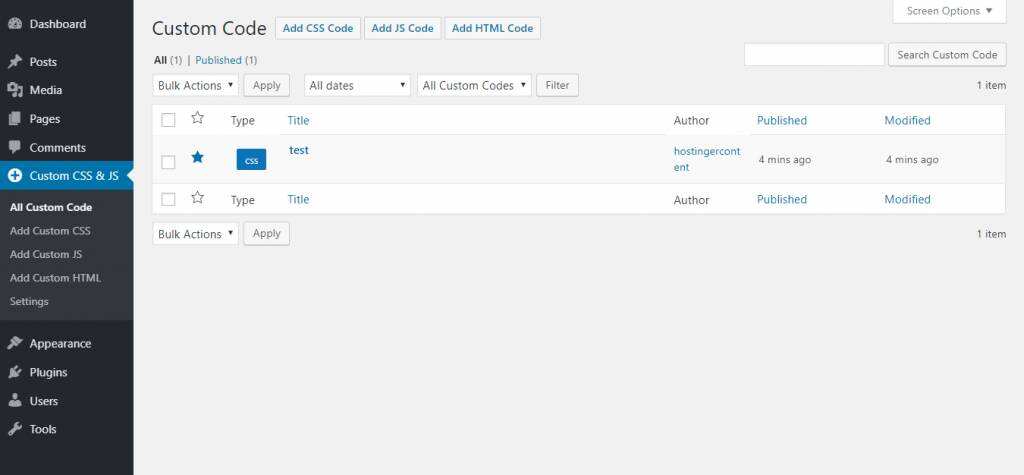Expand the All dates filter dropdown

click(357, 86)
